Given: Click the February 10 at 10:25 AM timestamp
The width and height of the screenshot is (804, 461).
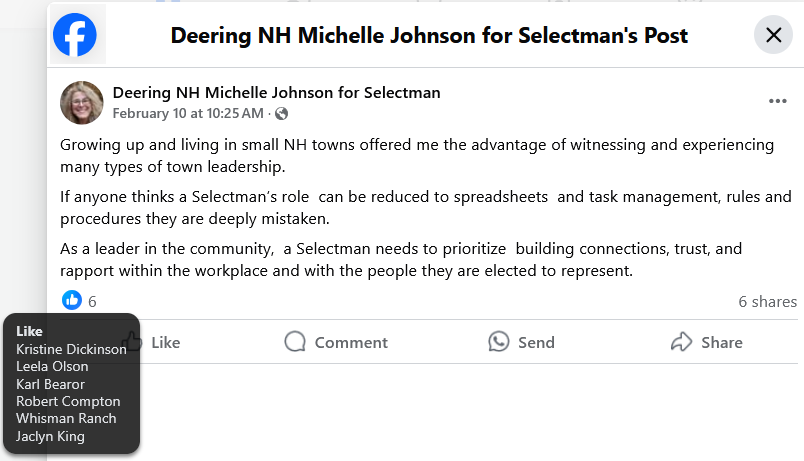Looking at the screenshot, I should coord(188,114).
